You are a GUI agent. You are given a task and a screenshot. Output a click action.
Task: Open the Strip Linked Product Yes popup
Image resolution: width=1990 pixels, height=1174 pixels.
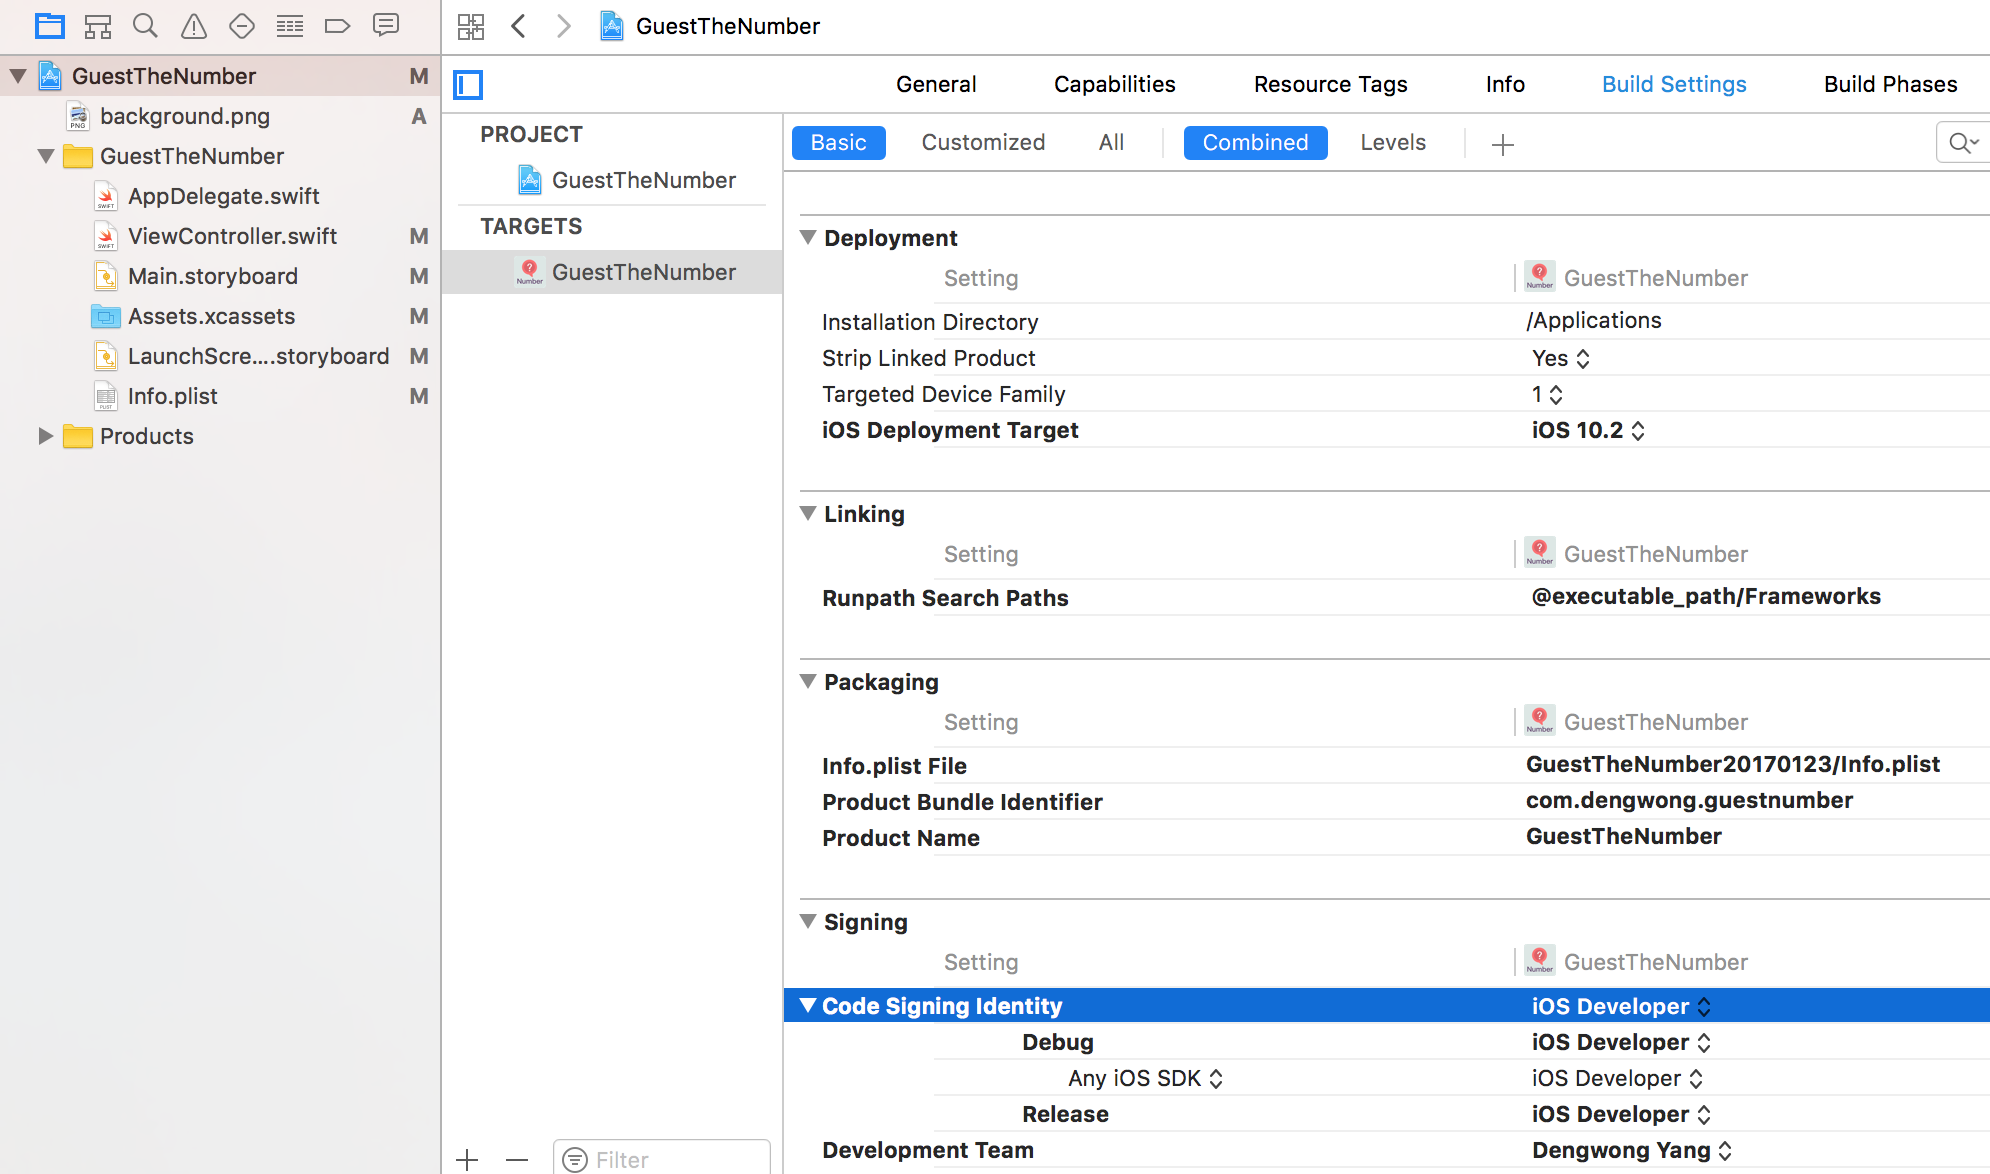click(x=1561, y=358)
